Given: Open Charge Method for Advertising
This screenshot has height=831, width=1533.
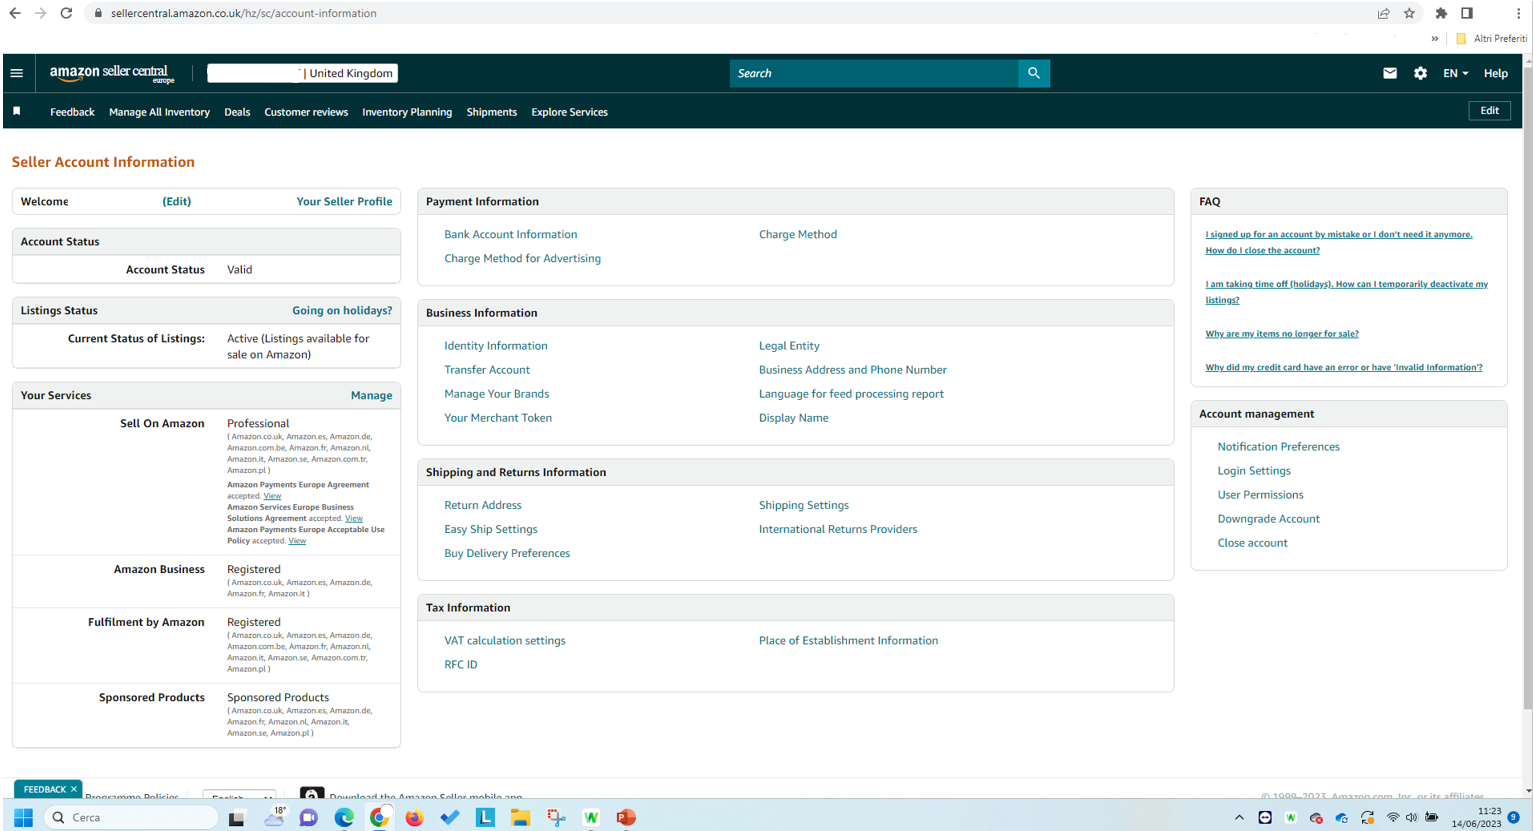Looking at the screenshot, I should [522, 258].
